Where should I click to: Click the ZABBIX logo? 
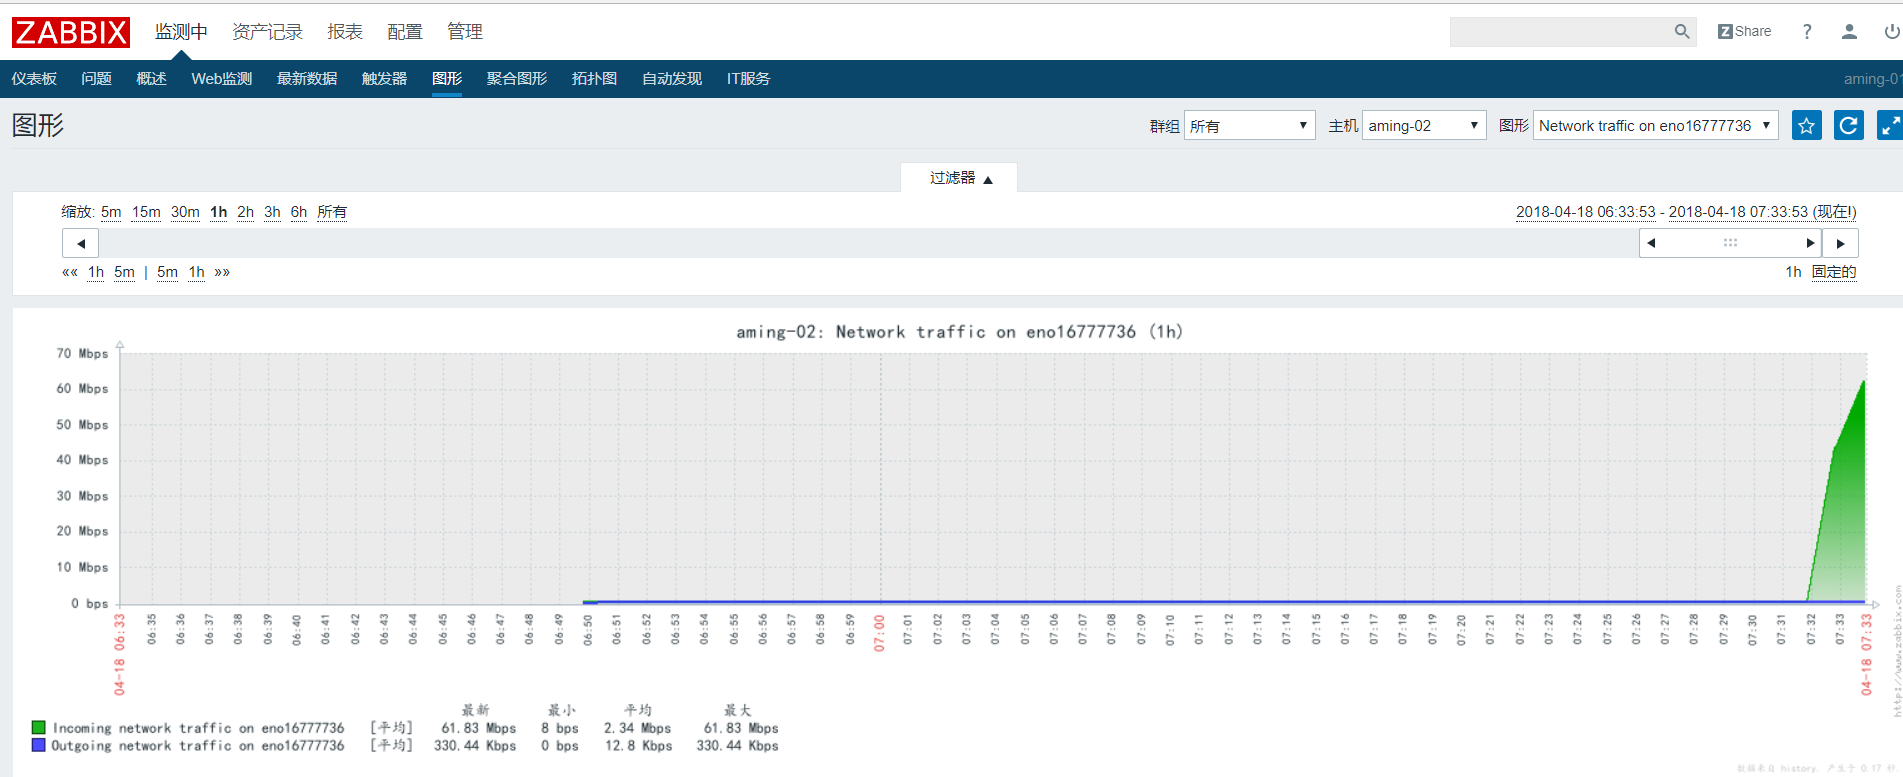coord(70,32)
